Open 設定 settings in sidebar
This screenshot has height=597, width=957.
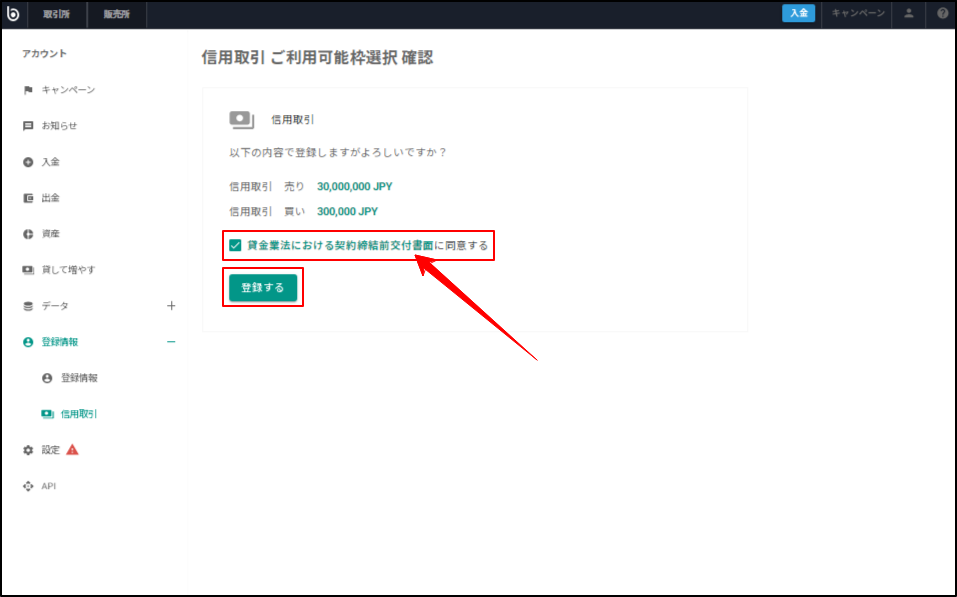(x=51, y=450)
